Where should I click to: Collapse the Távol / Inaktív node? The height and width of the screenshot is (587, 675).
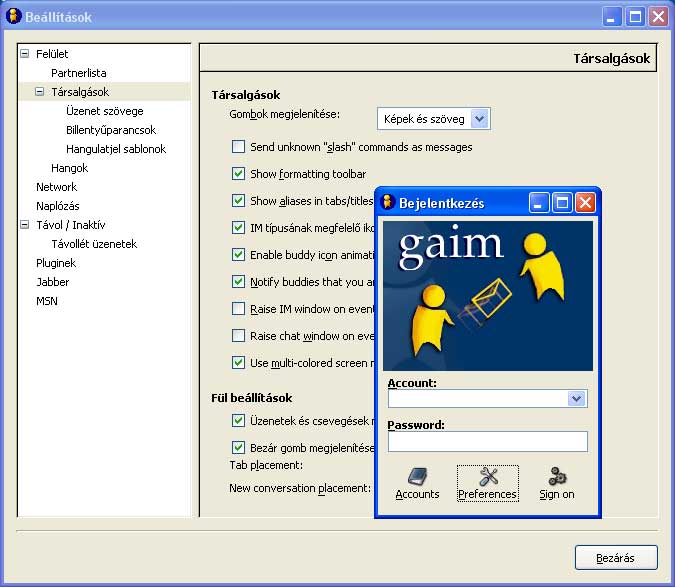point(25,225)
